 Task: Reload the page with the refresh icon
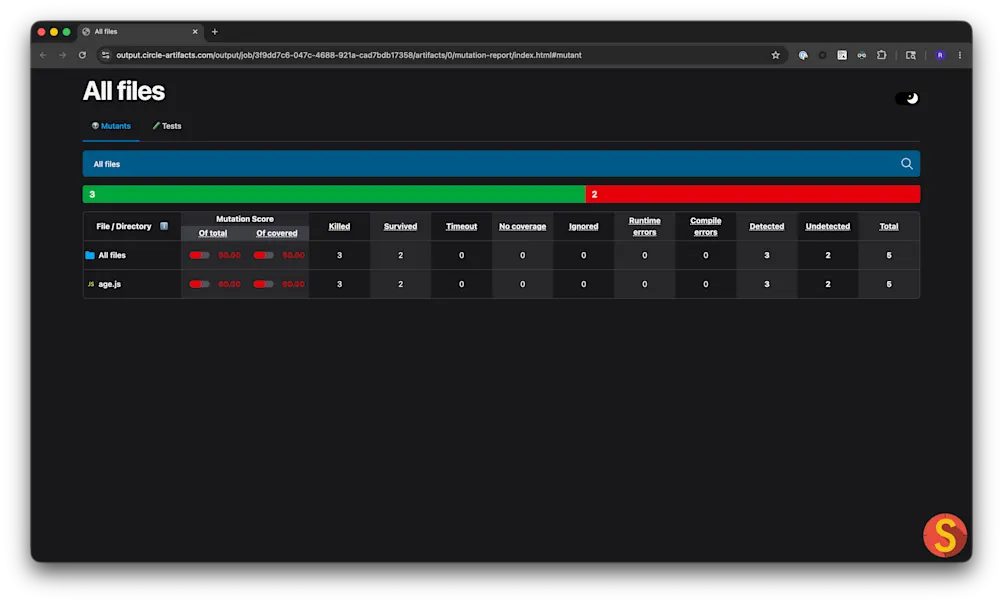point(82,55)
